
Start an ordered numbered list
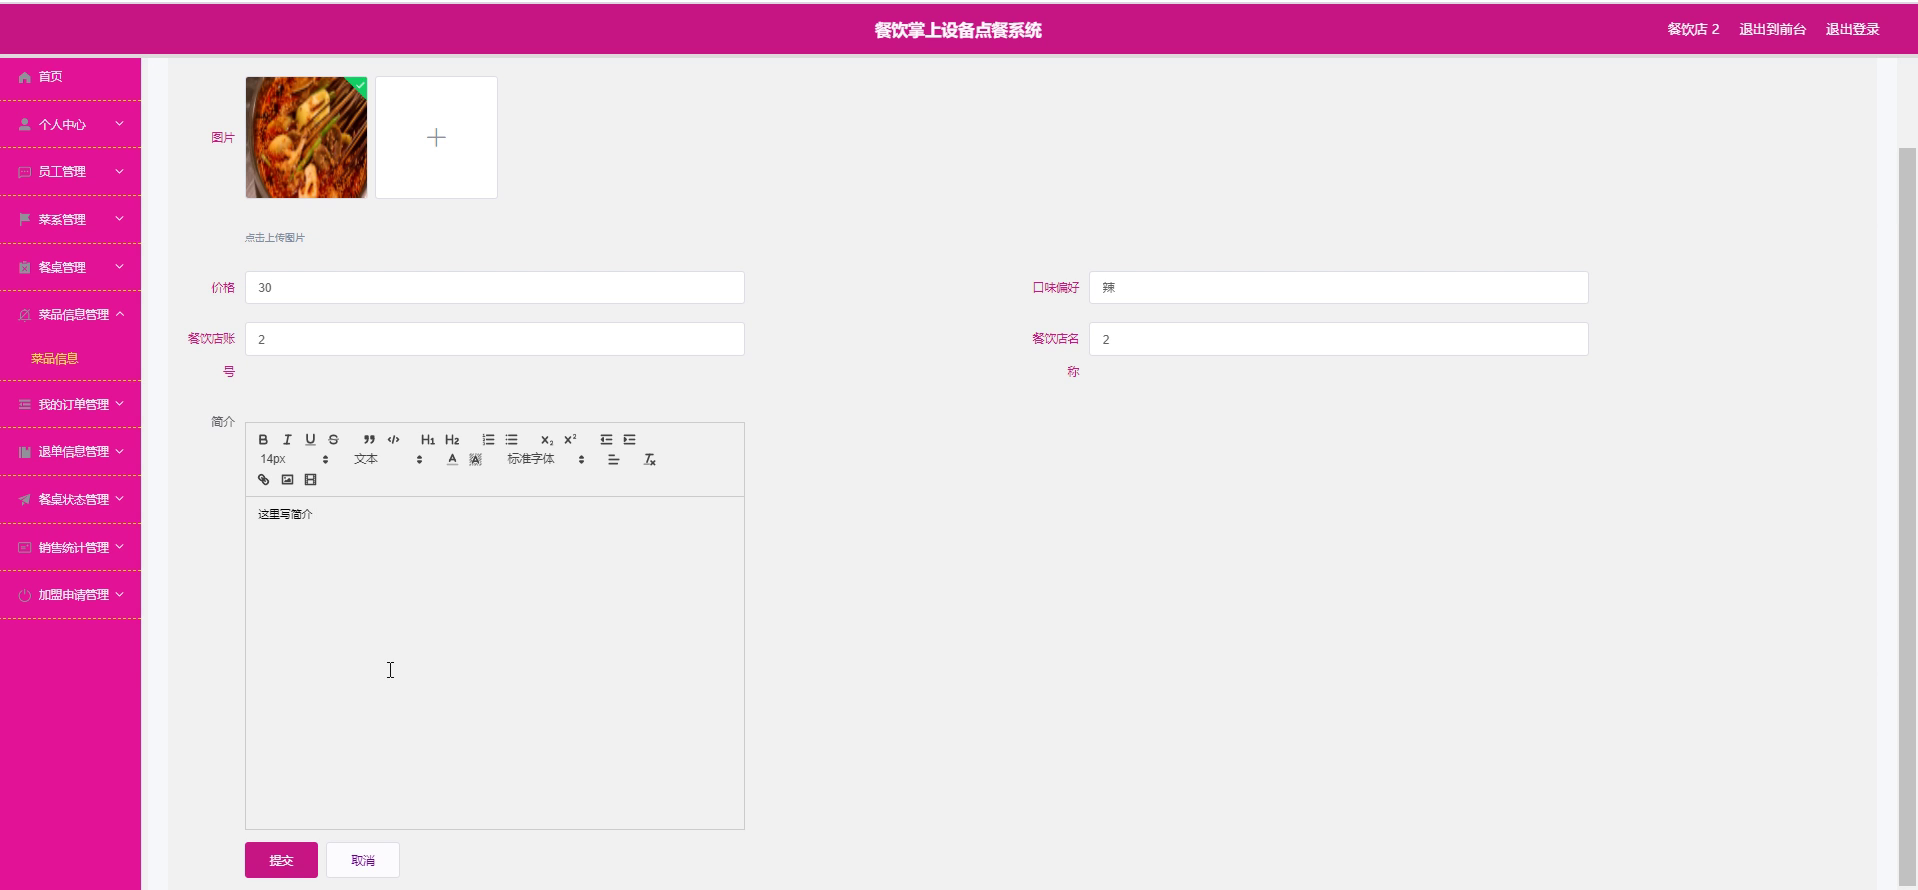[488, 440]
